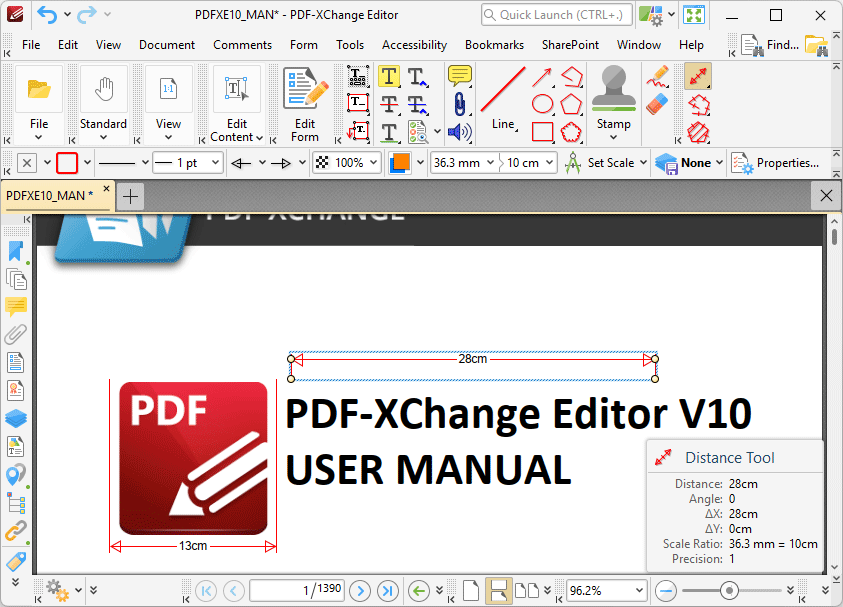The height and width of the screenshot is (607, 843).
Task: Click the red stroke color swatch
Action: point(67,162)
